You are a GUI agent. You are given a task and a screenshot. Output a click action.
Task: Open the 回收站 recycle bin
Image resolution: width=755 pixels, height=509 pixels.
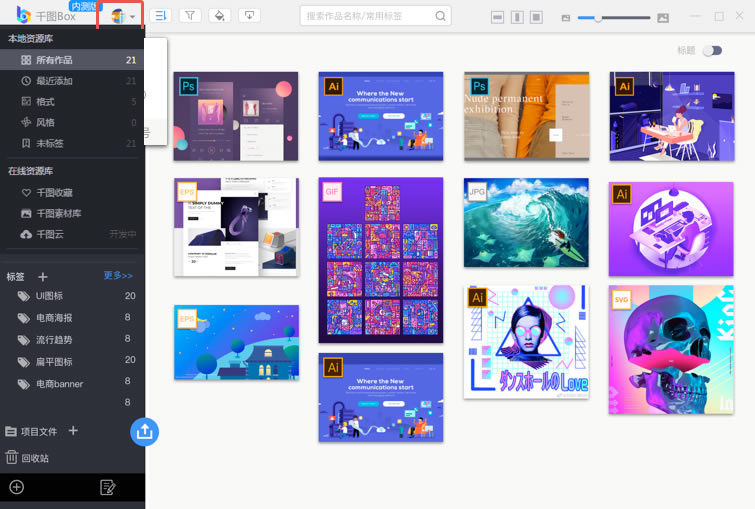click(x=27, y=457)
